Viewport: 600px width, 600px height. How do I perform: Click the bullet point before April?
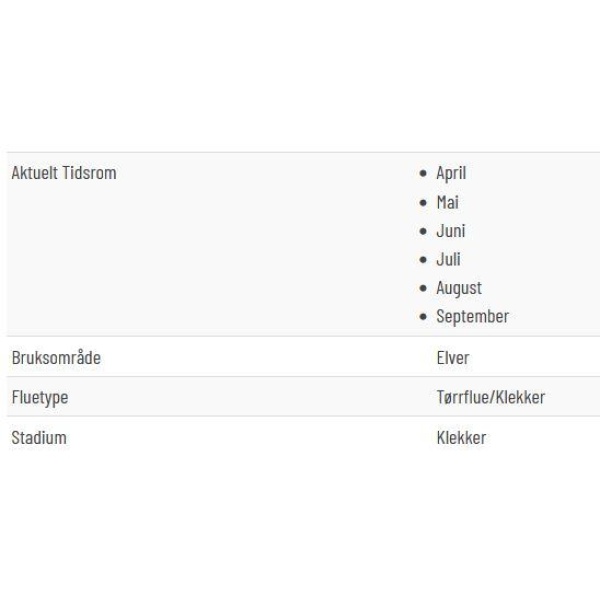click(x=423, y=173)
